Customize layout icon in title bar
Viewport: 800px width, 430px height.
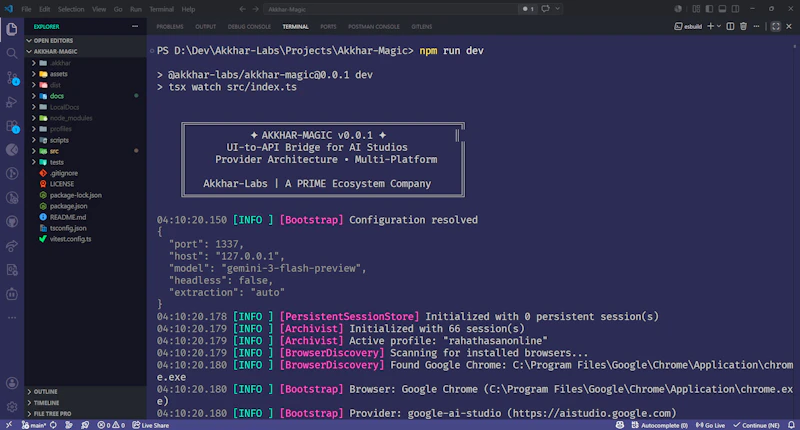pyautogui.click(x=696, y=9)
